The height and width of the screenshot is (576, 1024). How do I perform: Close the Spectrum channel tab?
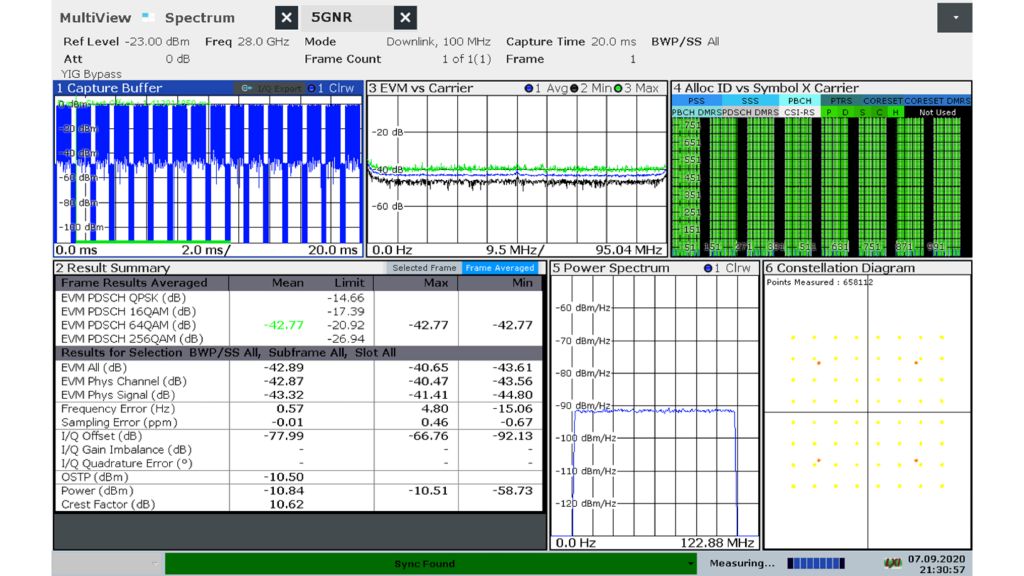pos(286,18)
